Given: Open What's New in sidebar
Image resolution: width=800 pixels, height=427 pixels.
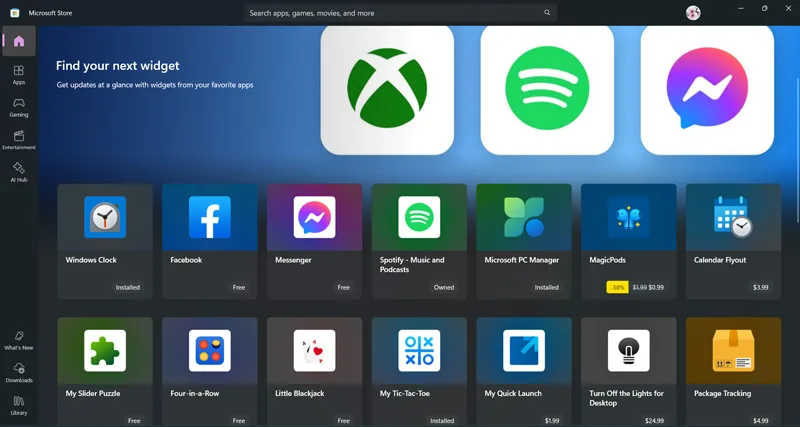Looking at the screenshot, I should (19, 340).
